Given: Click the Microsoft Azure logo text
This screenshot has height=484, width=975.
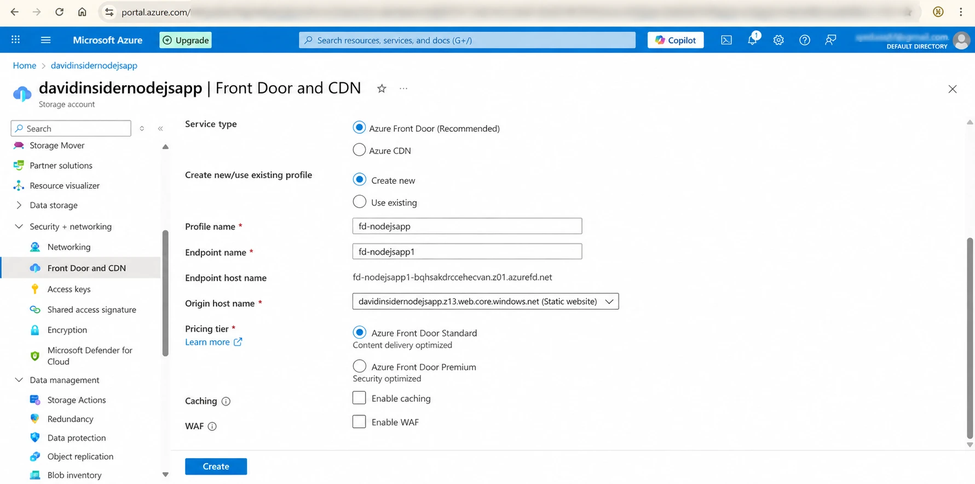Looking at the screenshot, I should pyautogui.click(x=108, y=40).
